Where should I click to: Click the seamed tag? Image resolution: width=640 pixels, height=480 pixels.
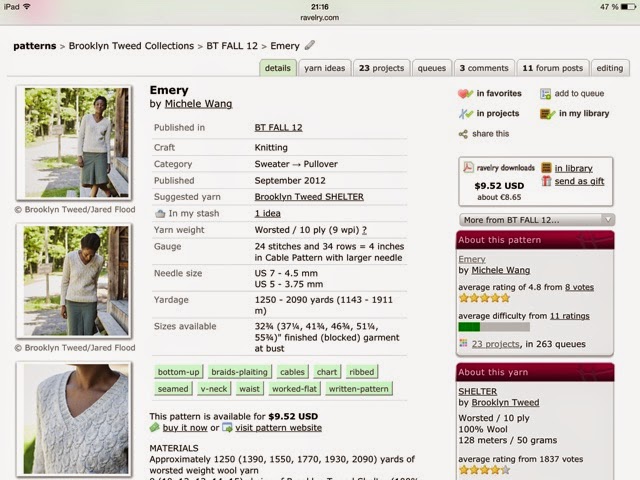click(173, 389)
